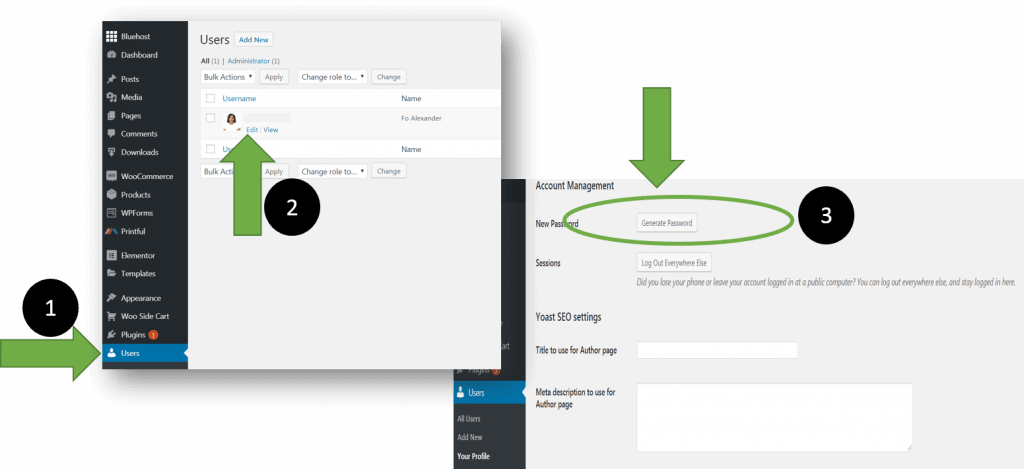Filter users by the All link
1024x469 pixels.
[205, 61]
